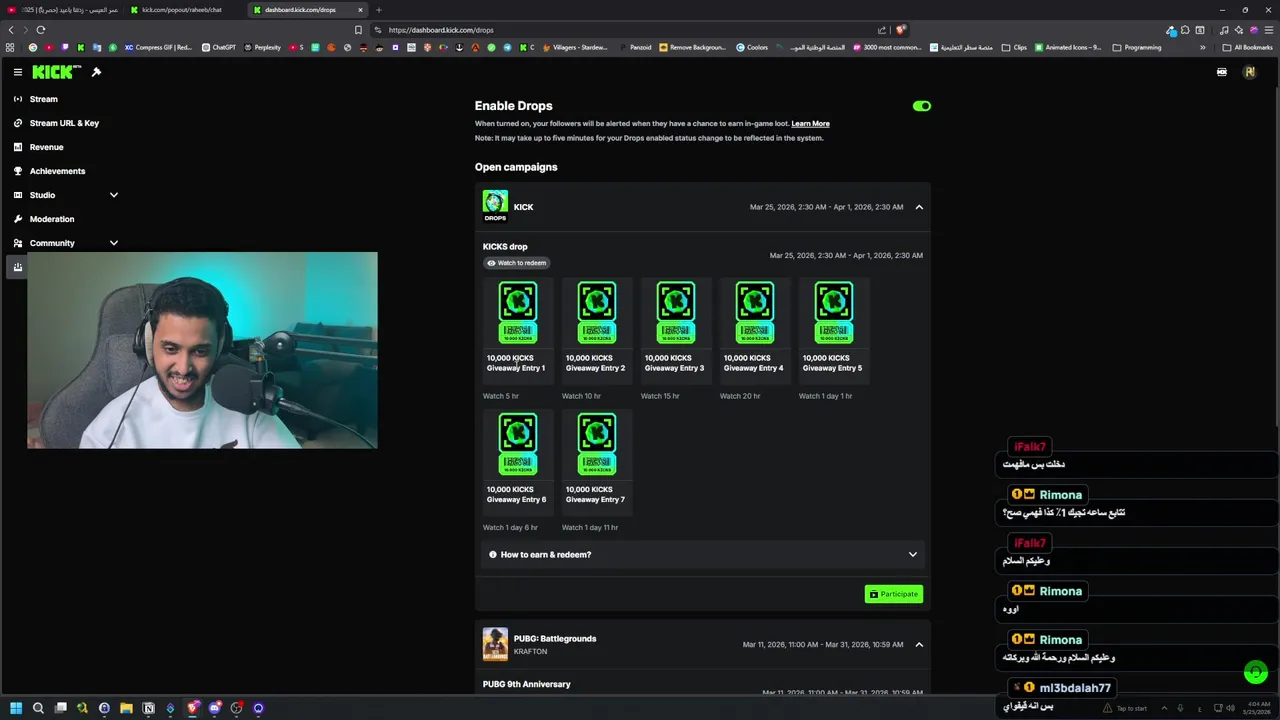
Task: Click the green Participate button
Action: pos(894,594)
